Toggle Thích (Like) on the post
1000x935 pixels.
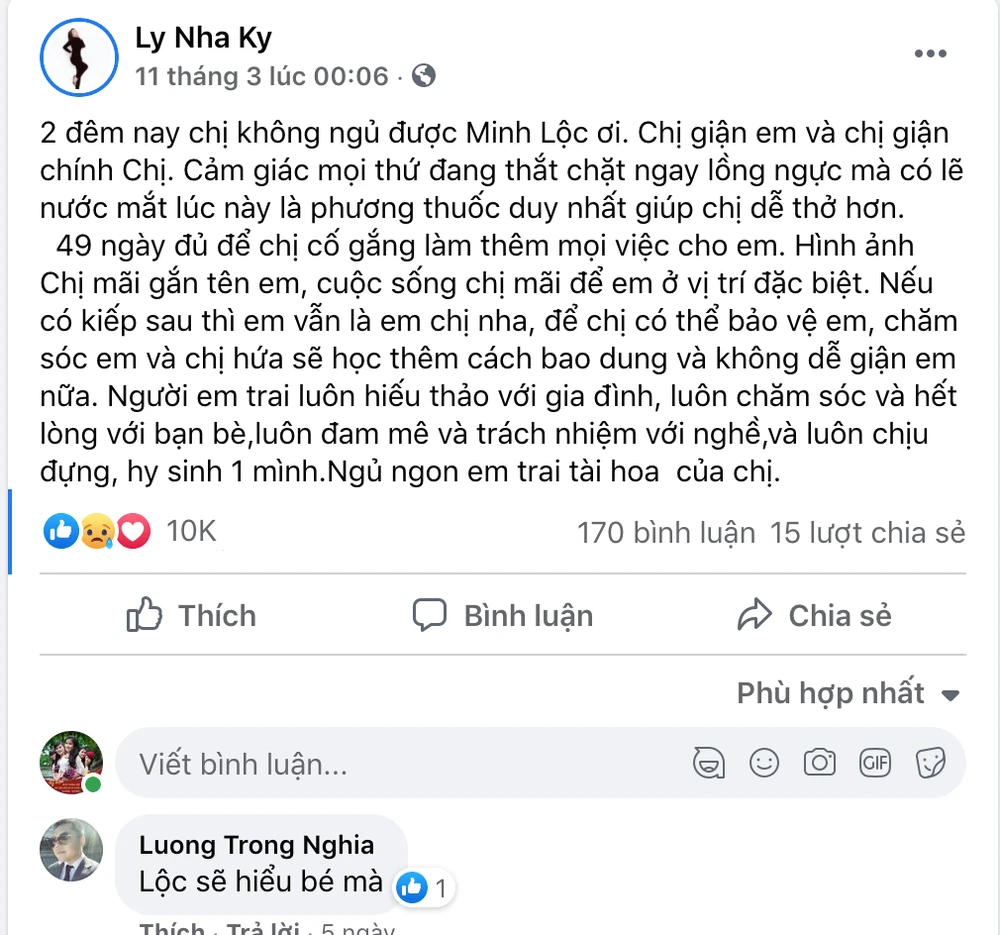[192, 615]
